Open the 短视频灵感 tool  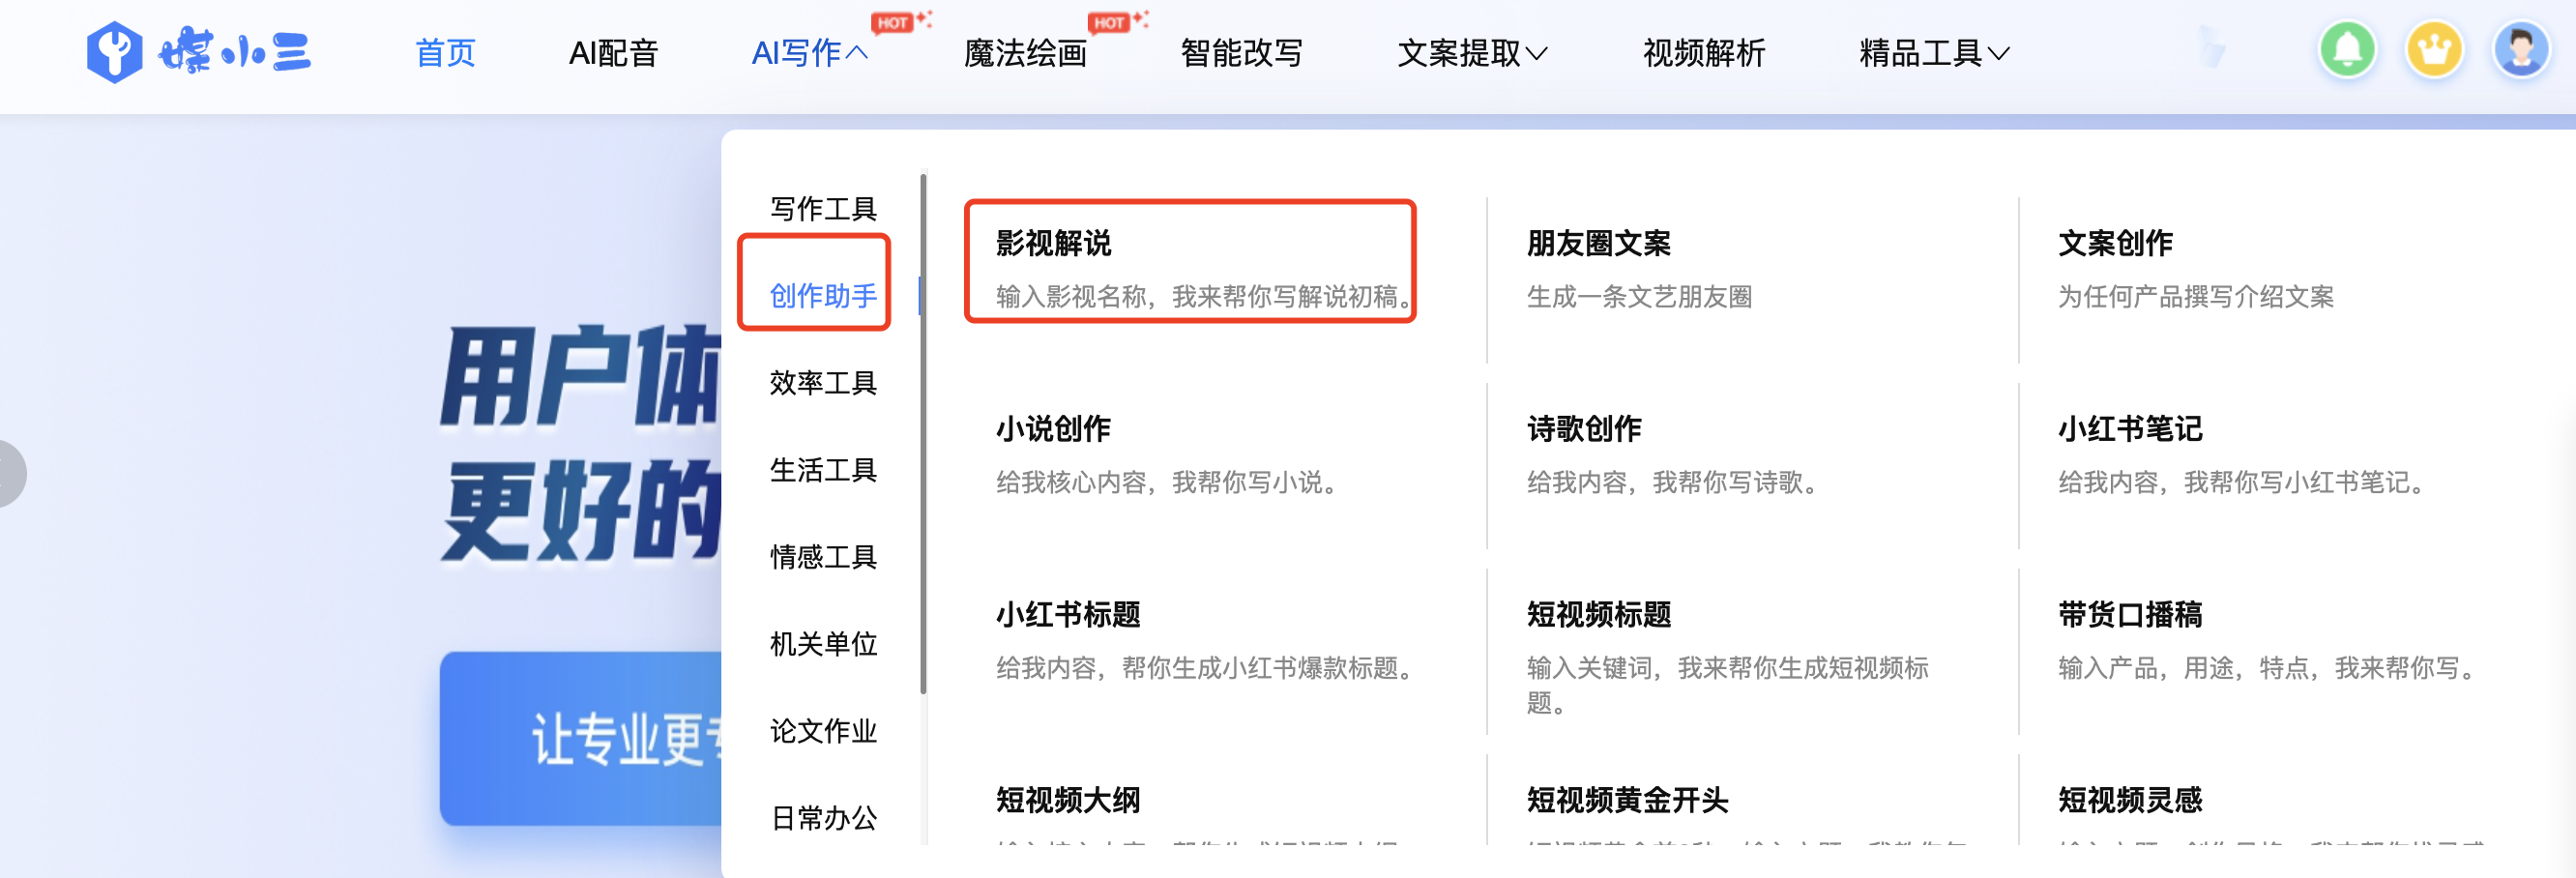(2130, 800)
